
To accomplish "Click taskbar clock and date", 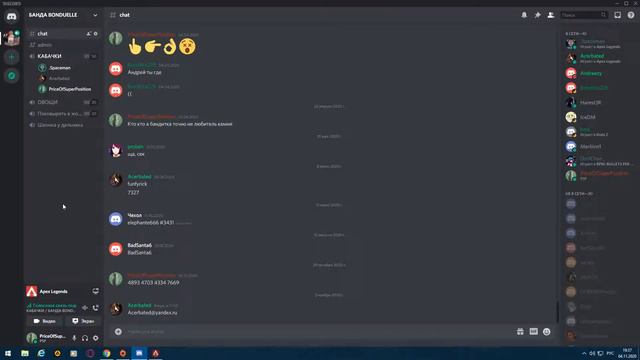I will 627,353.
